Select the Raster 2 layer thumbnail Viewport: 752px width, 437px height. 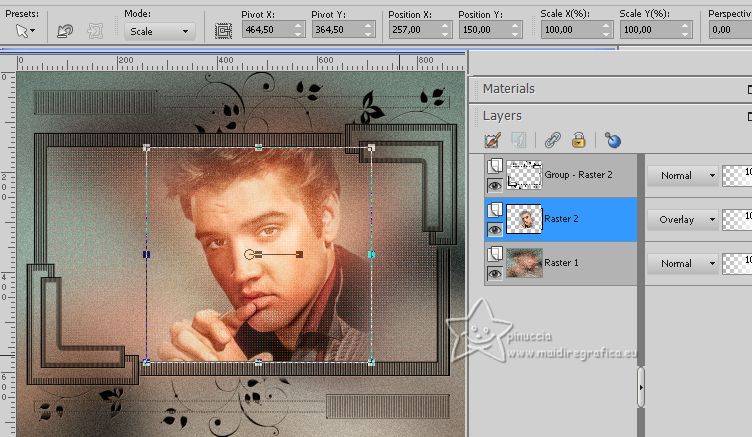[524, 219]
